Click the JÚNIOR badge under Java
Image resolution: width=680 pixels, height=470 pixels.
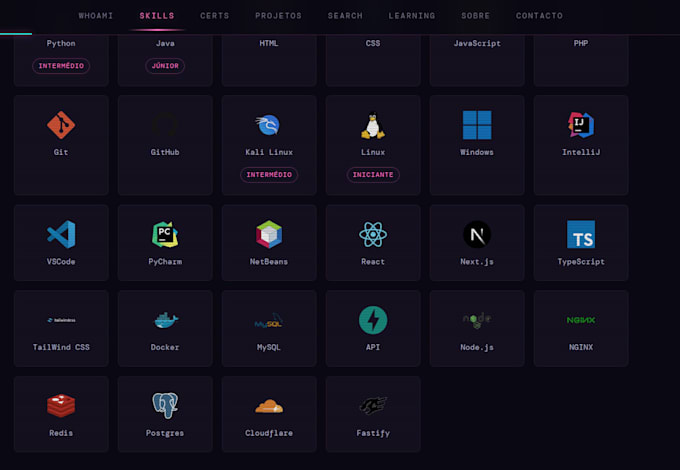pyautogui.click(x=165, y=66)
